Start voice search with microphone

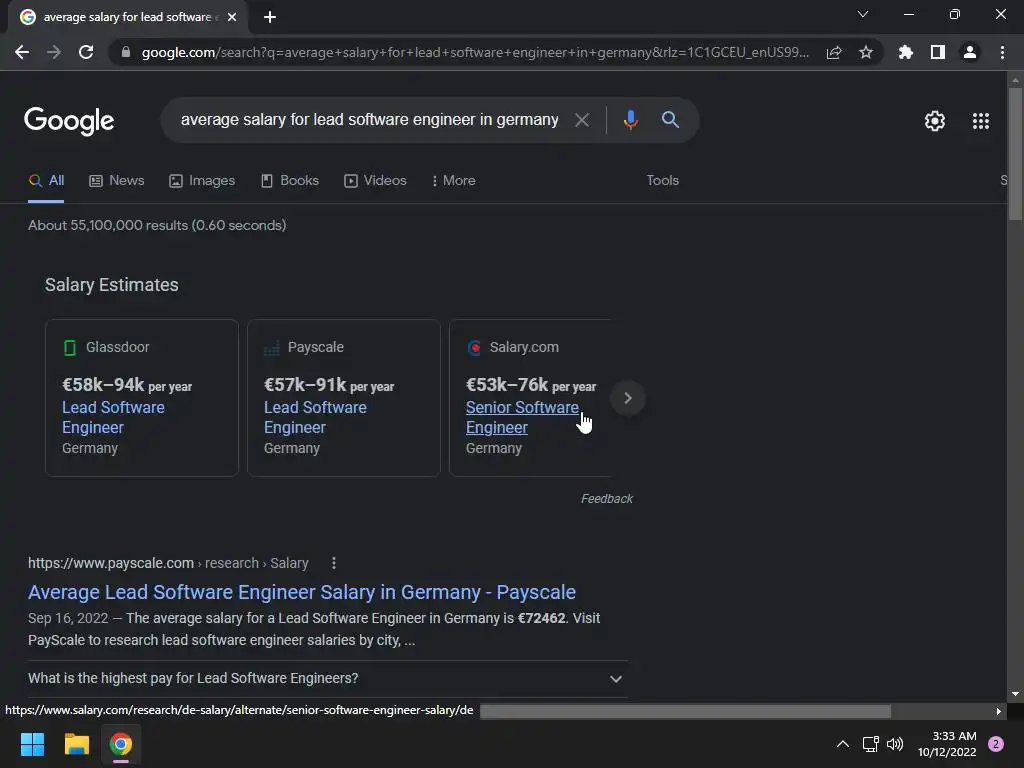(x=630, y=120)
